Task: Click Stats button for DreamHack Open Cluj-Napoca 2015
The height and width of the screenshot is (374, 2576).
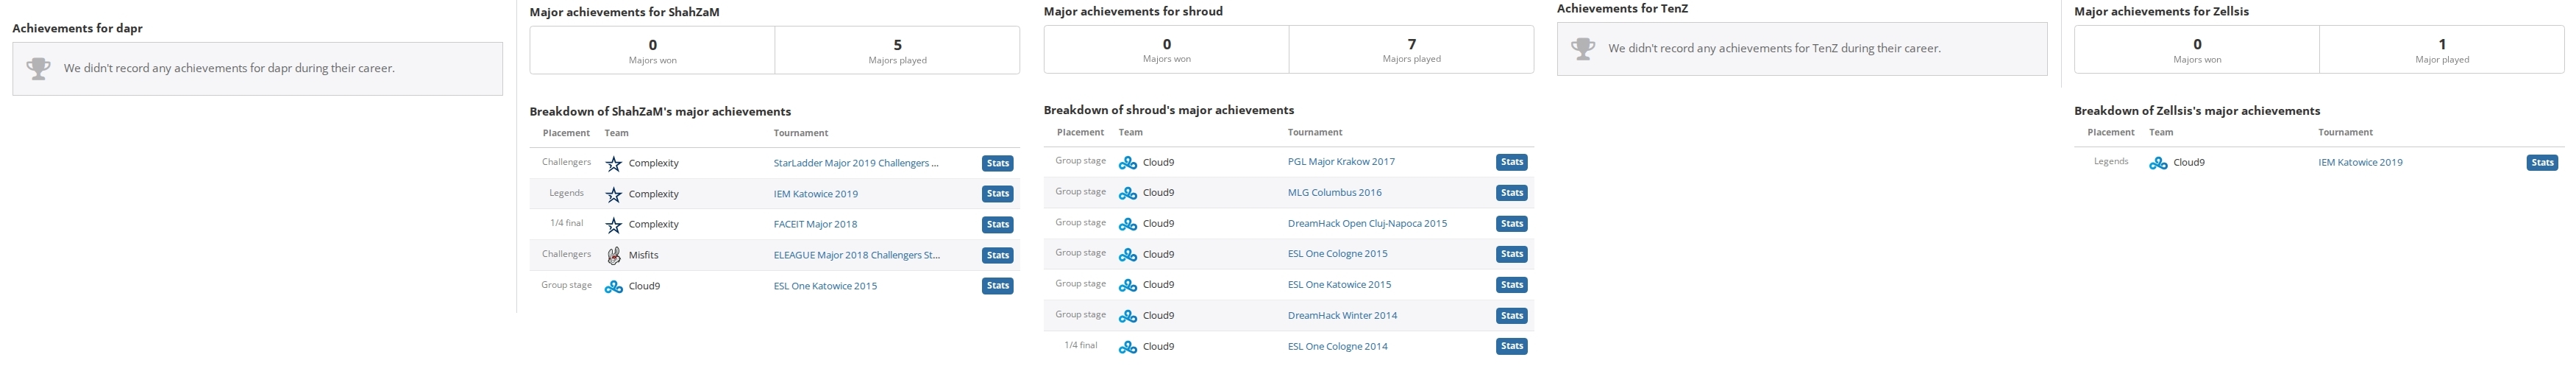Action: click(1511, 224)
